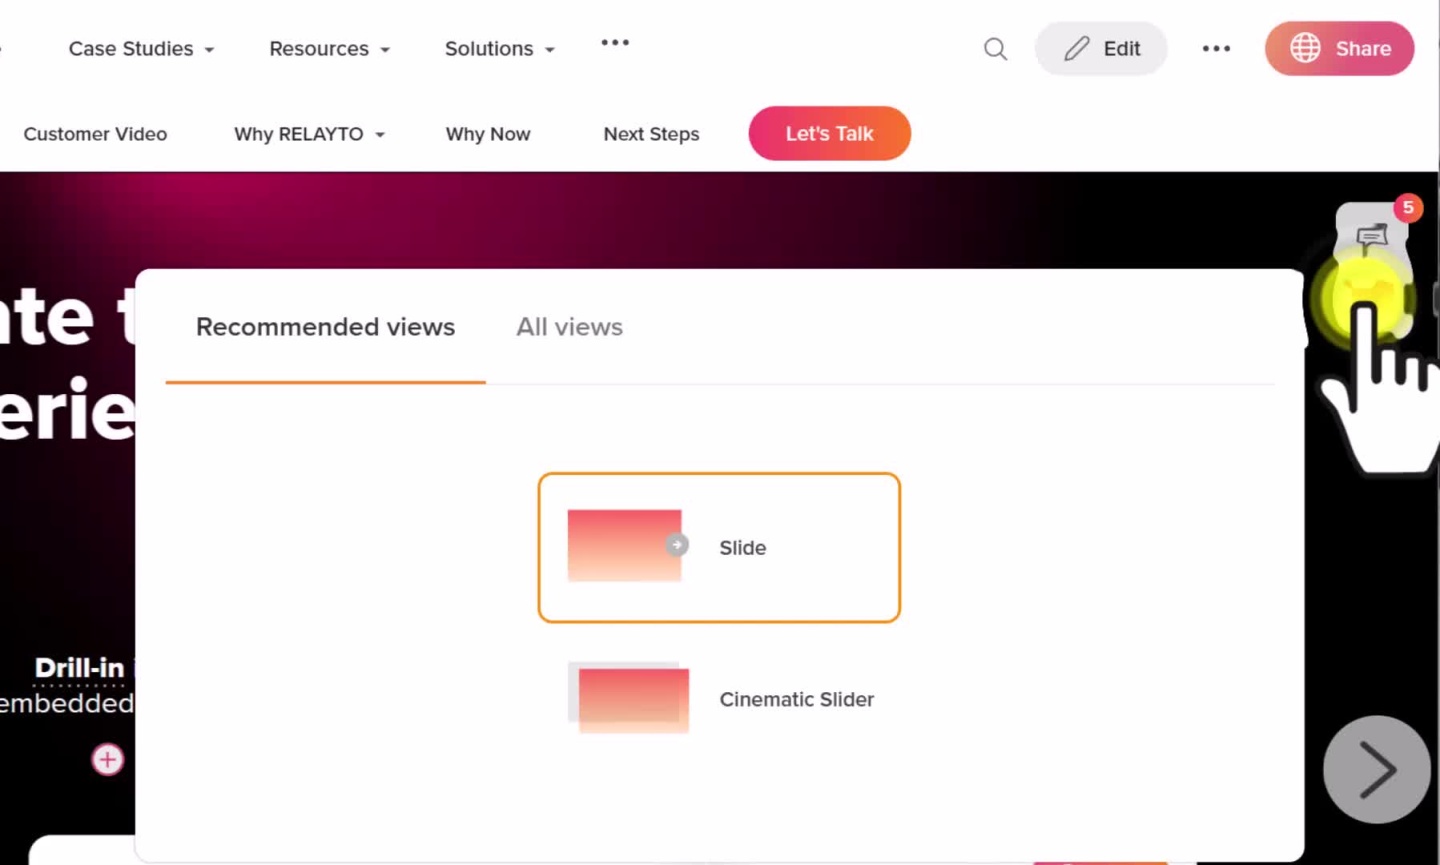This screenshot has height=865, width=1440.
Task: Expand the Case Studies dropdown
Action: (141, 49)
